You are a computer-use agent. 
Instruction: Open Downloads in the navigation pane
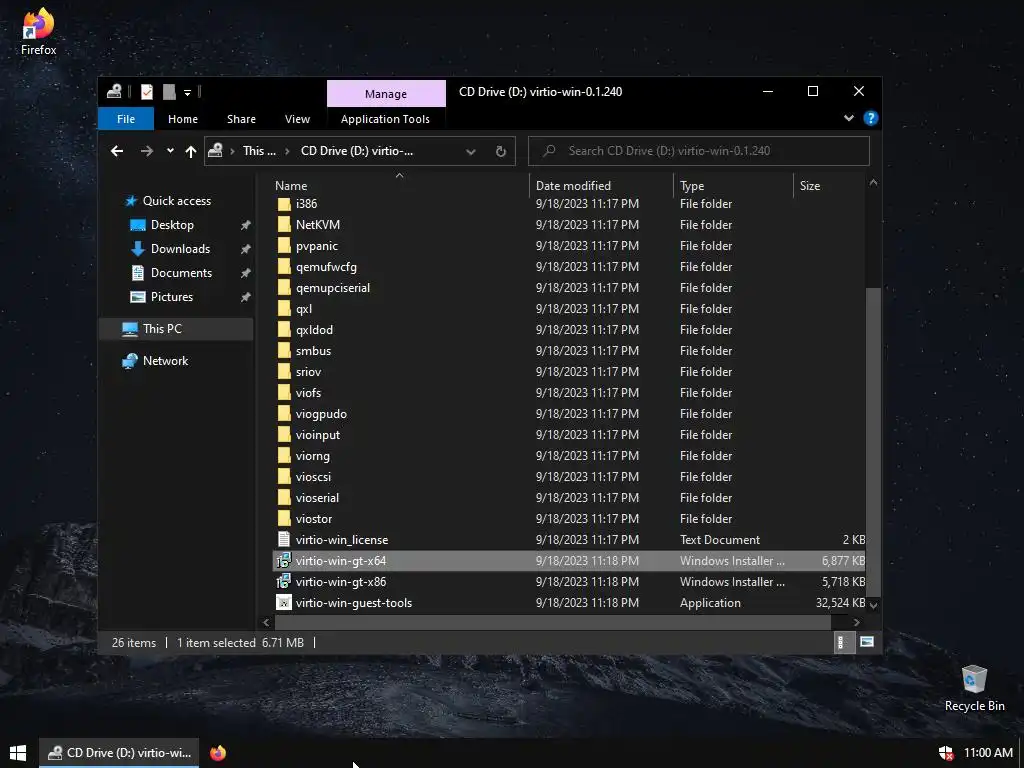tap(180, 249)
